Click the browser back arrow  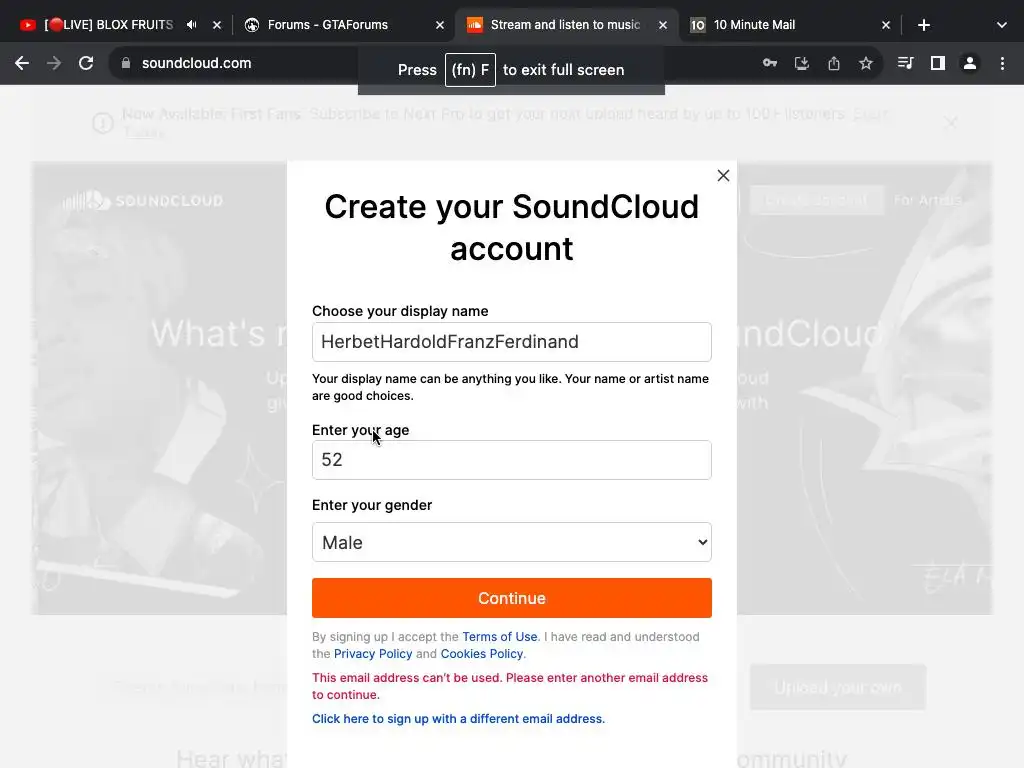22,63
